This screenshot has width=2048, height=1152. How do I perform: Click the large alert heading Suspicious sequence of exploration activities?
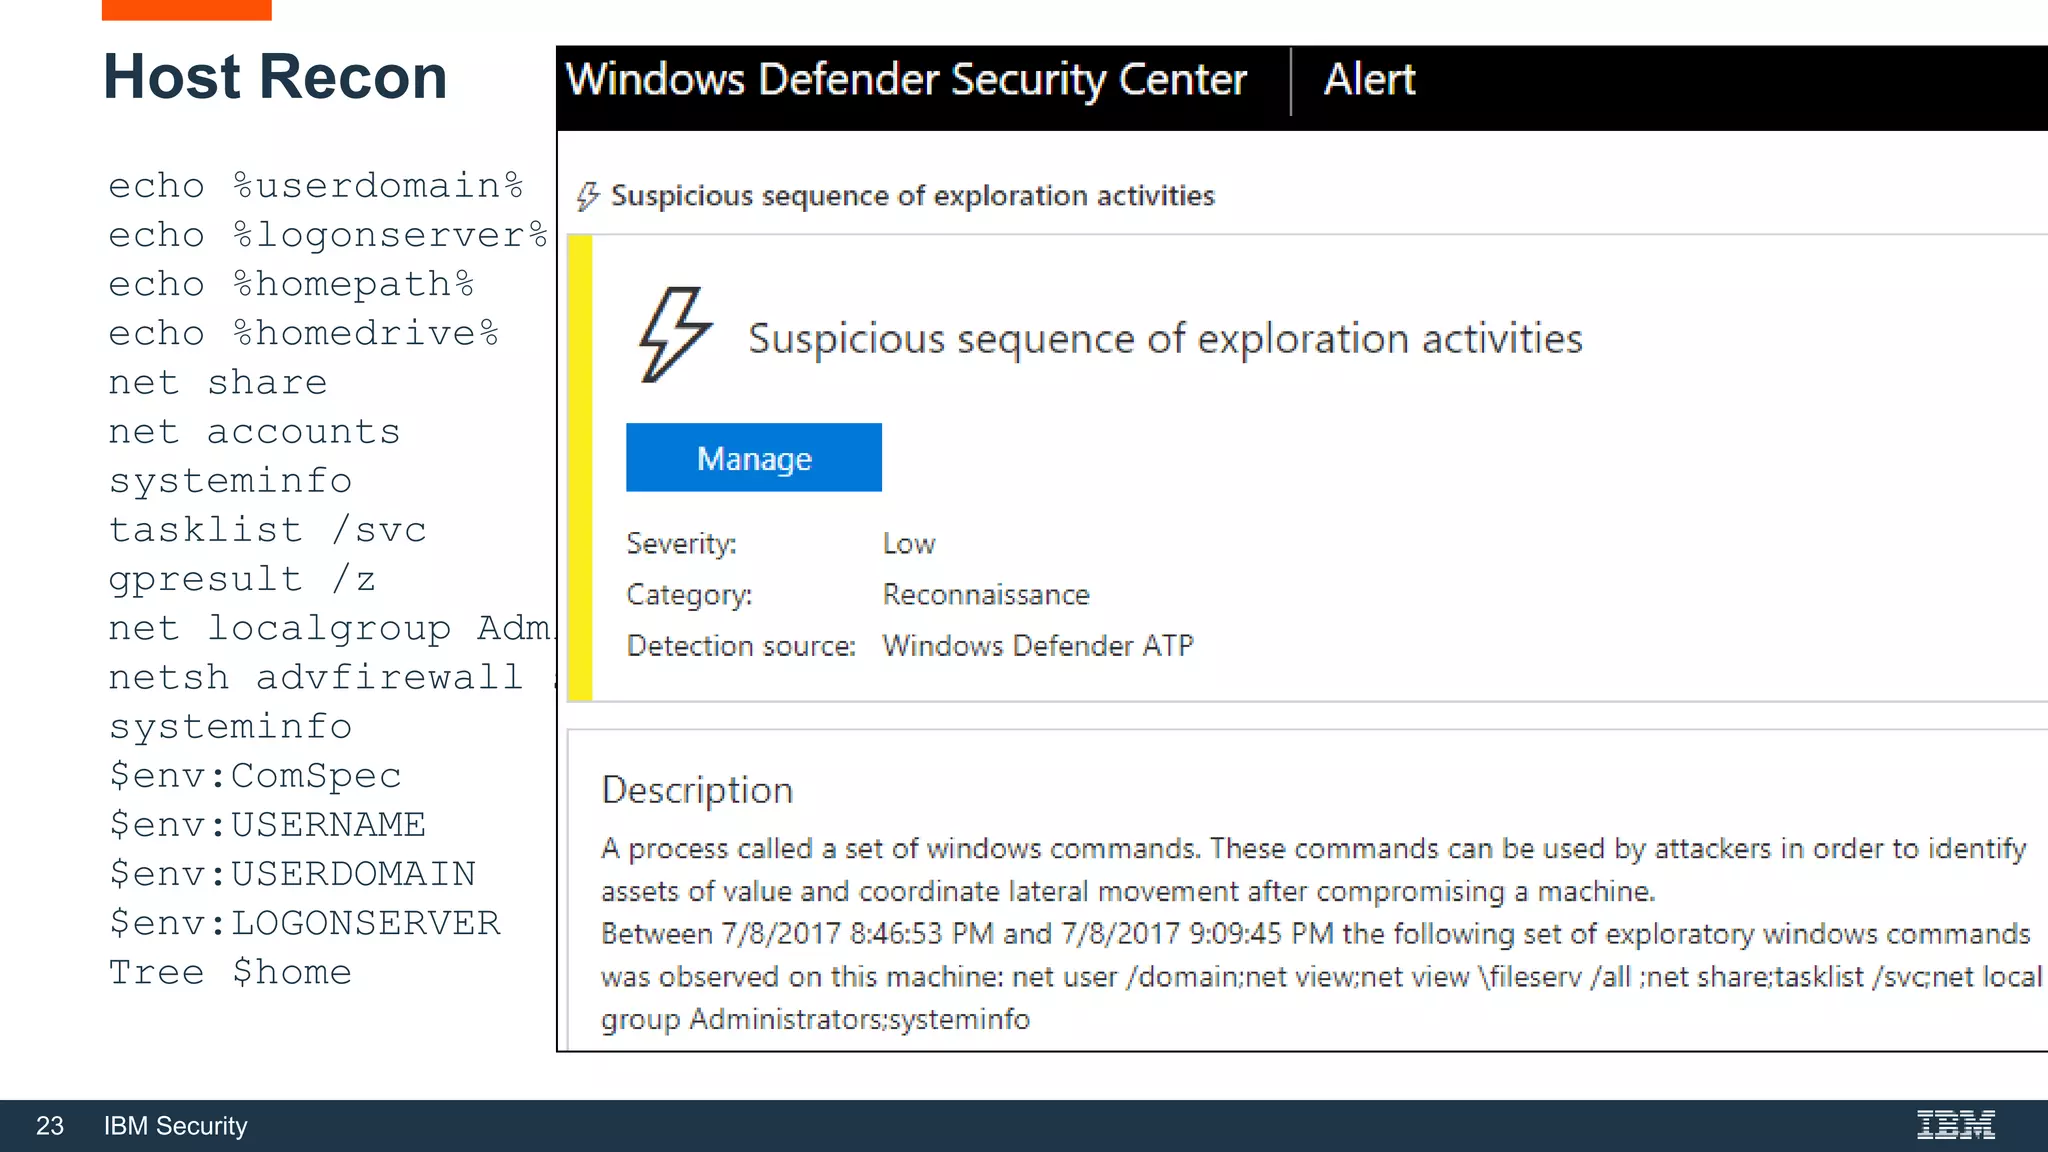(x=1165, y=339)
